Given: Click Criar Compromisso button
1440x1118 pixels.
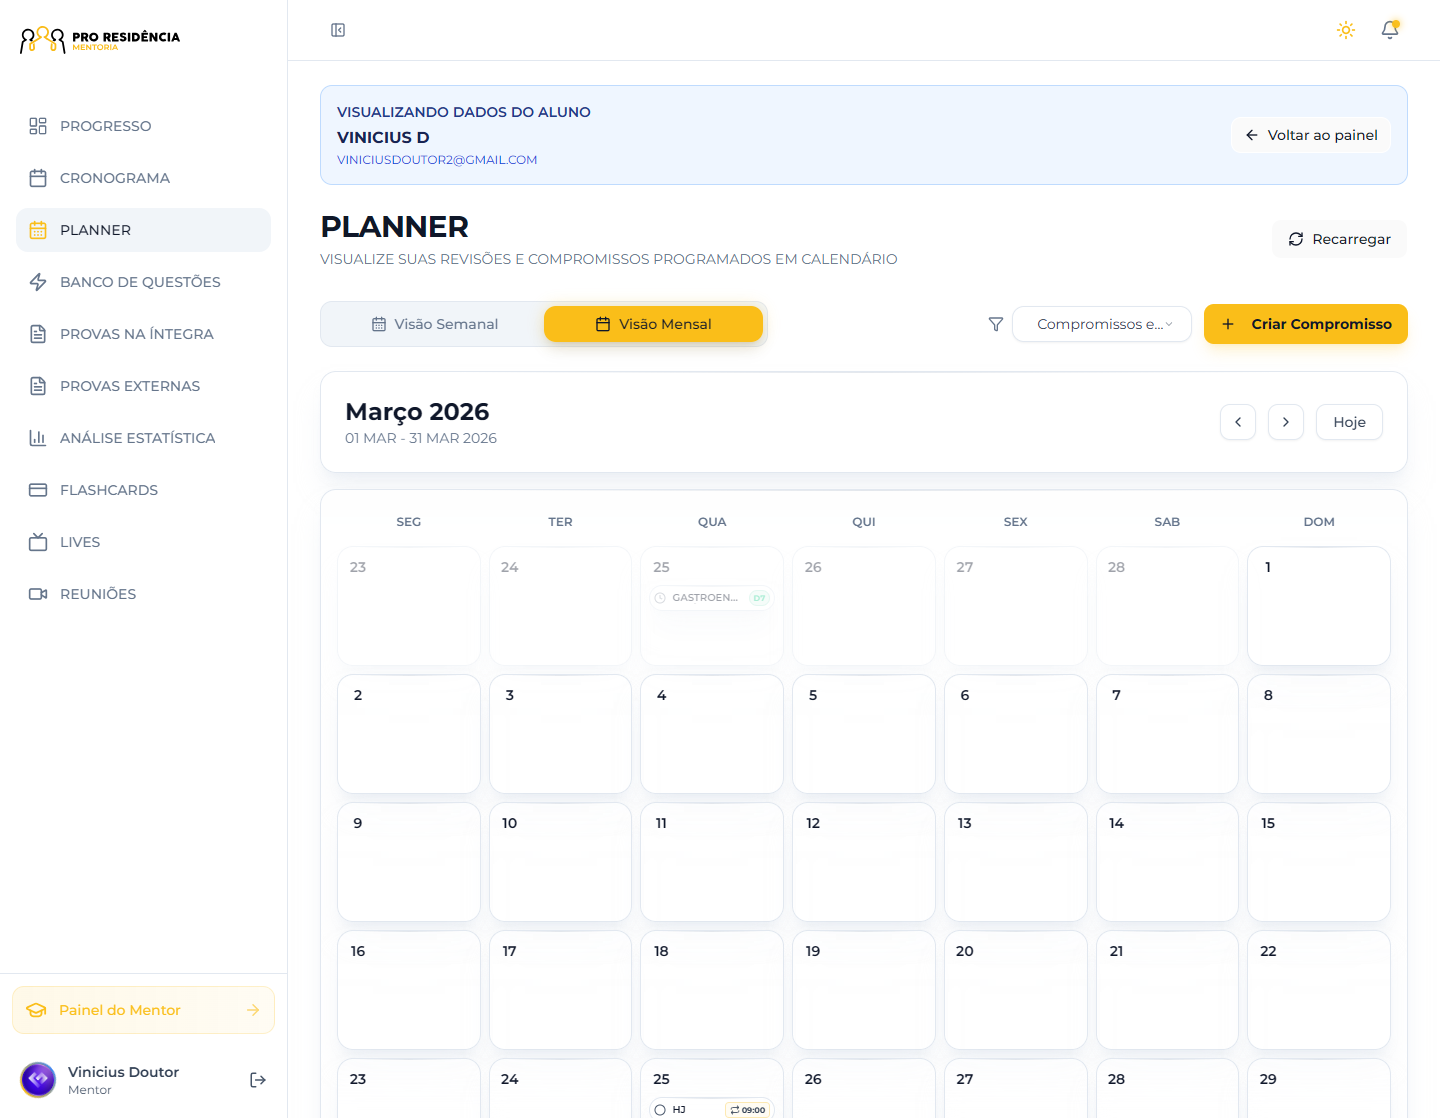Looking at the screenshot, I should pos(1306,324).
